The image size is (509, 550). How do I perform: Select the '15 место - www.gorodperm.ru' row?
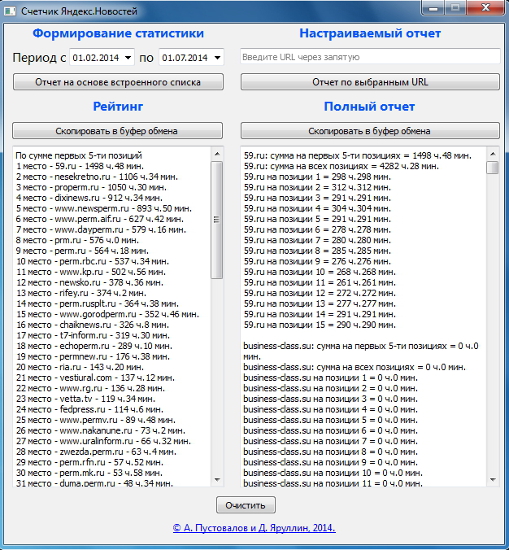pos(108,314)
